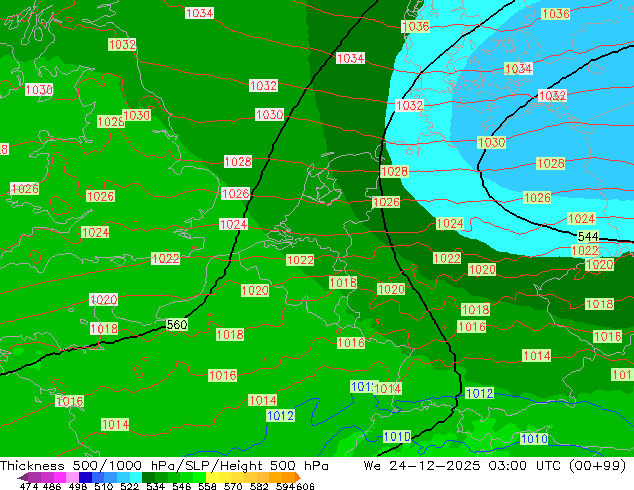Viewport: 634px width, 490px height.
Task: Click the cyan swatch in thickness legend
Action: 136,477
